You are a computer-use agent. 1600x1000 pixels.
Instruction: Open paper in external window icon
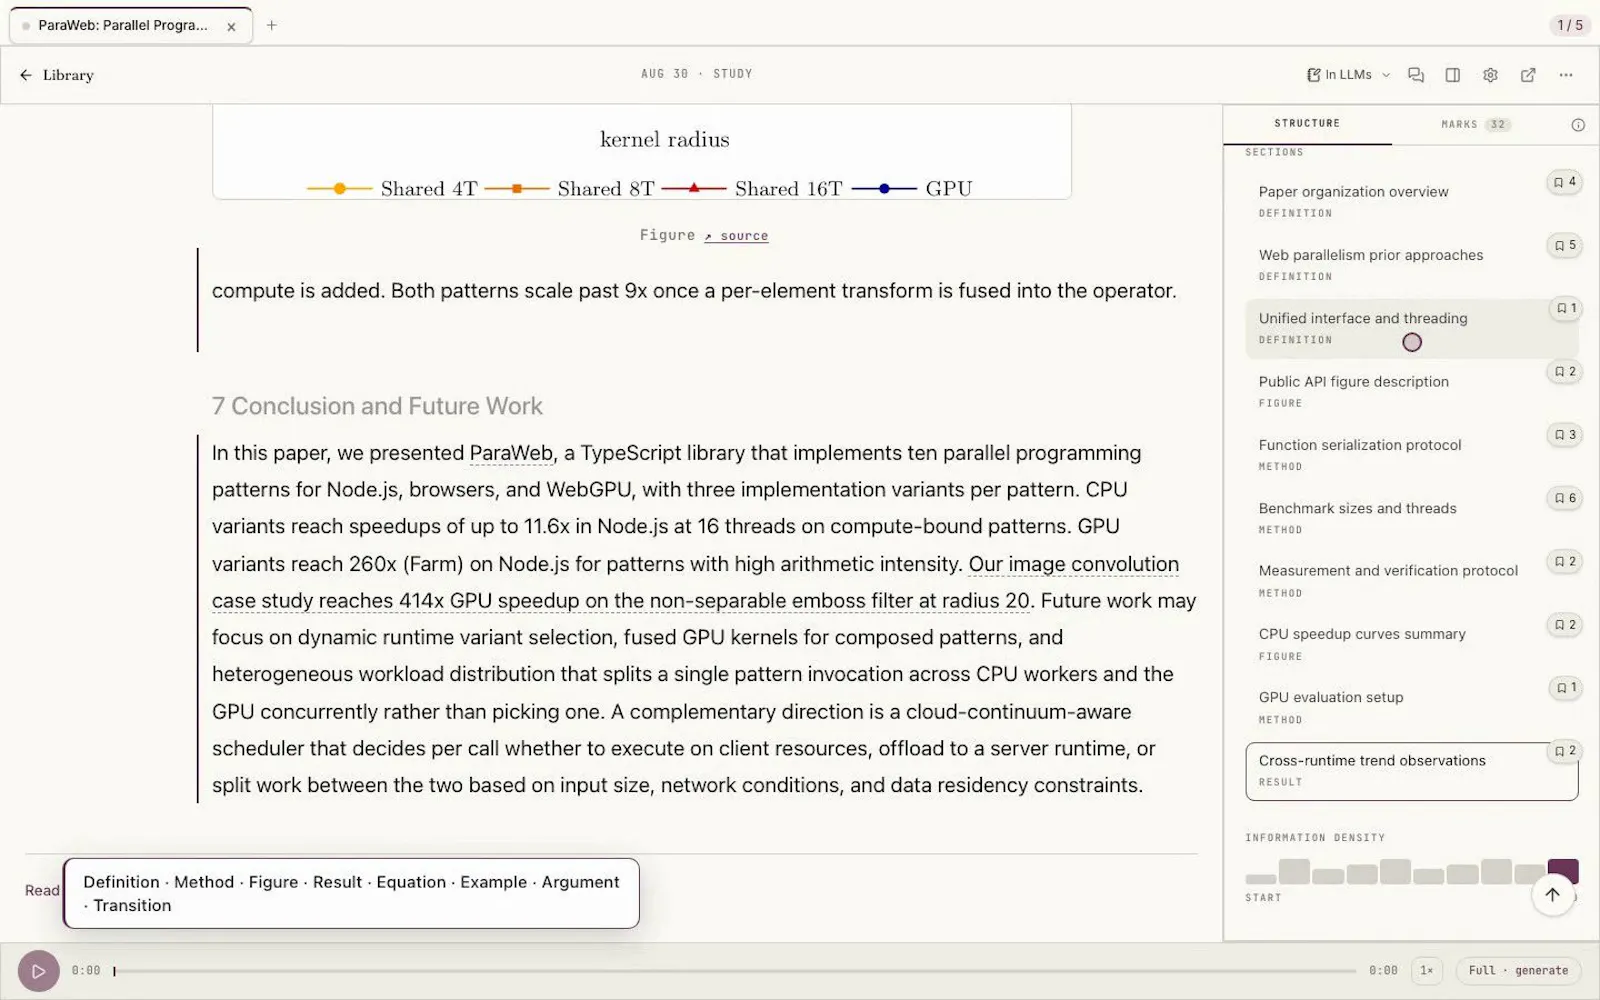click(1528, 75)
